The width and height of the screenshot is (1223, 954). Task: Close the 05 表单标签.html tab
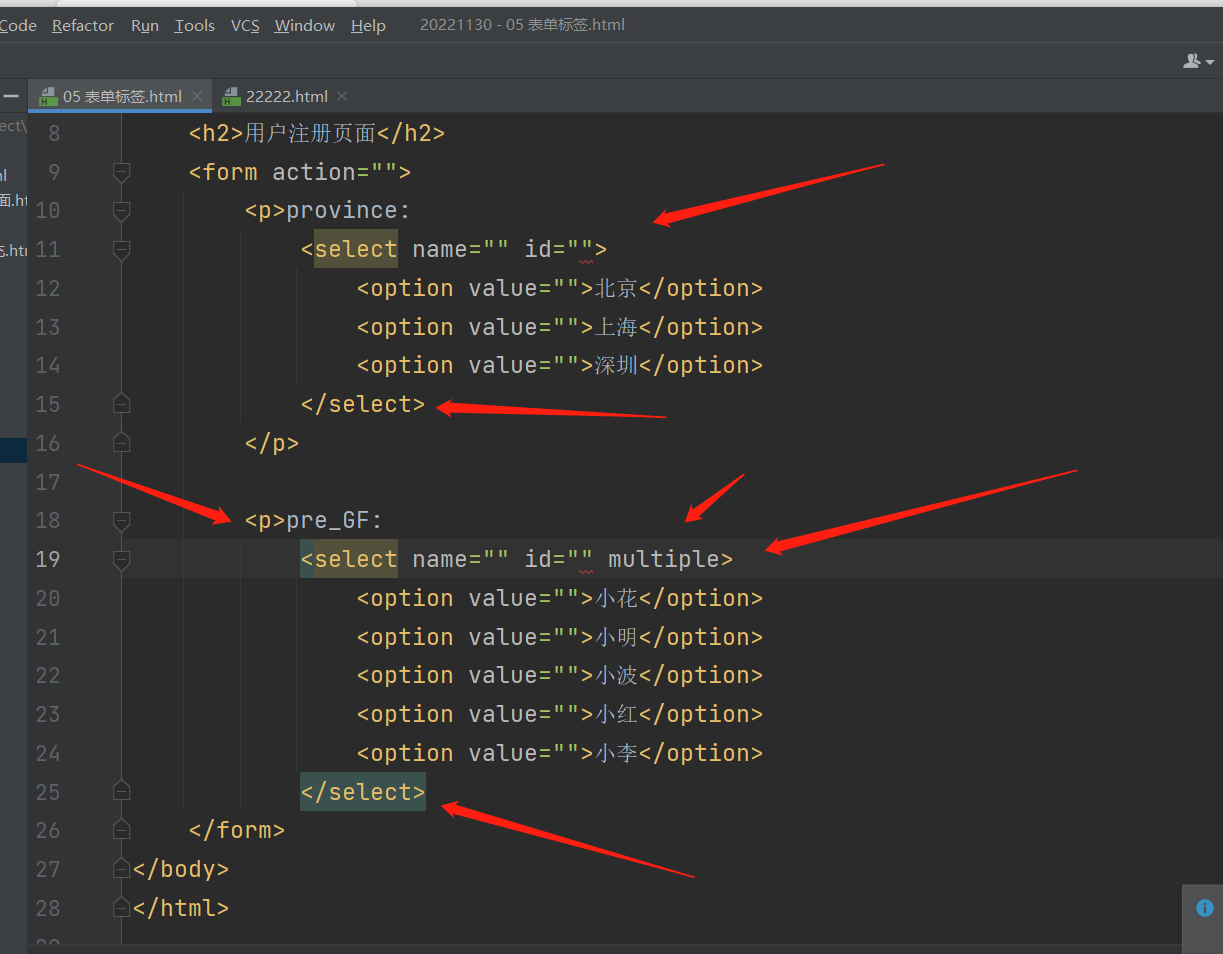click(x=197, y=96)
